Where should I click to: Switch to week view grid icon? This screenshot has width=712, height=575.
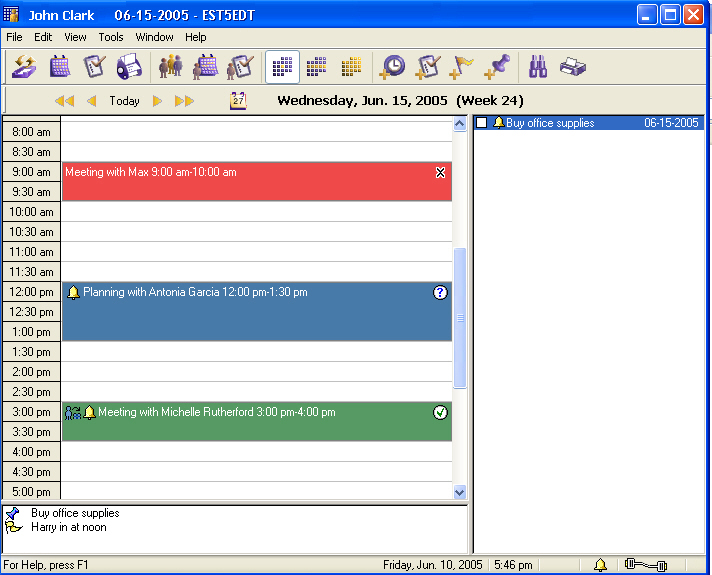(x=316, y=67)
